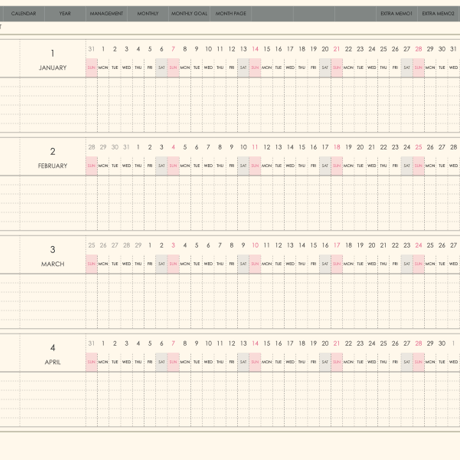
Task: Click date 1 in the March row
Action: click(x=150, y=245)
